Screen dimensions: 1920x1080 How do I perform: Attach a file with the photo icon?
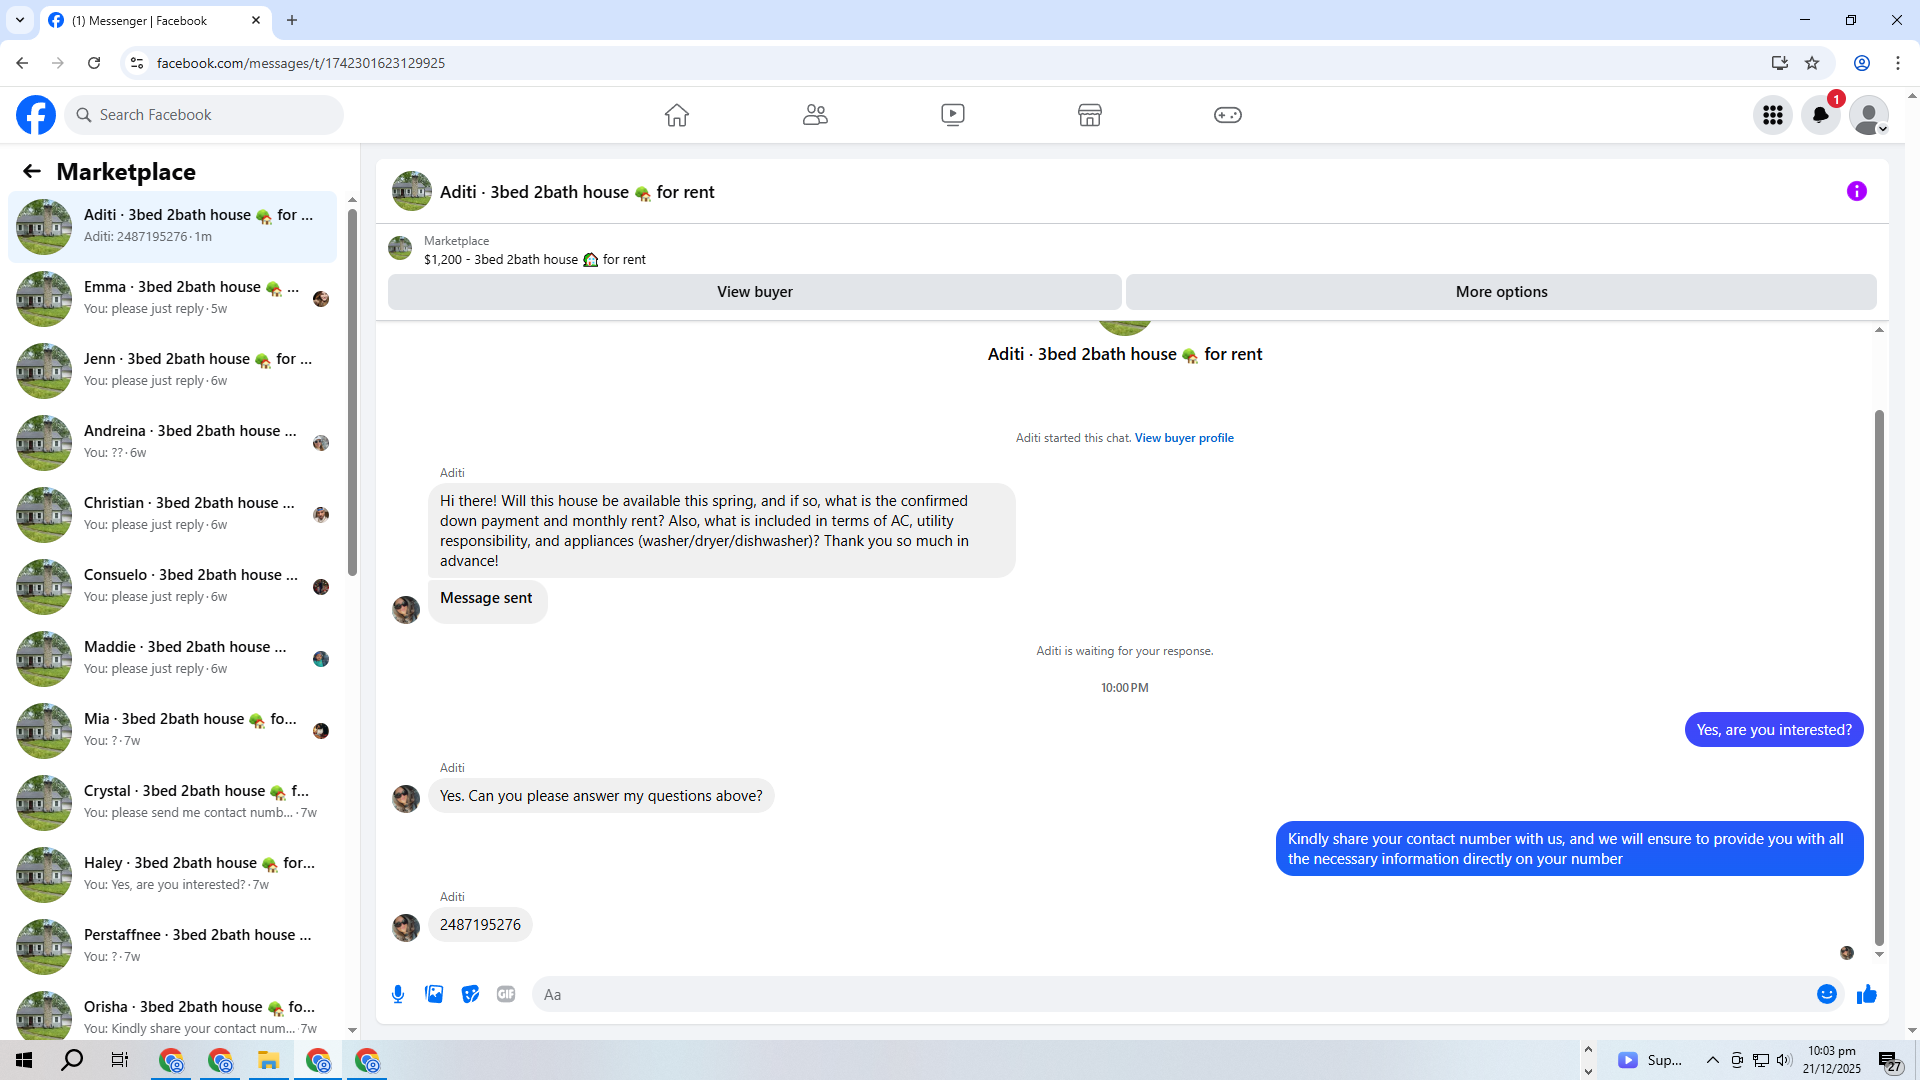(x=434, y=994)
